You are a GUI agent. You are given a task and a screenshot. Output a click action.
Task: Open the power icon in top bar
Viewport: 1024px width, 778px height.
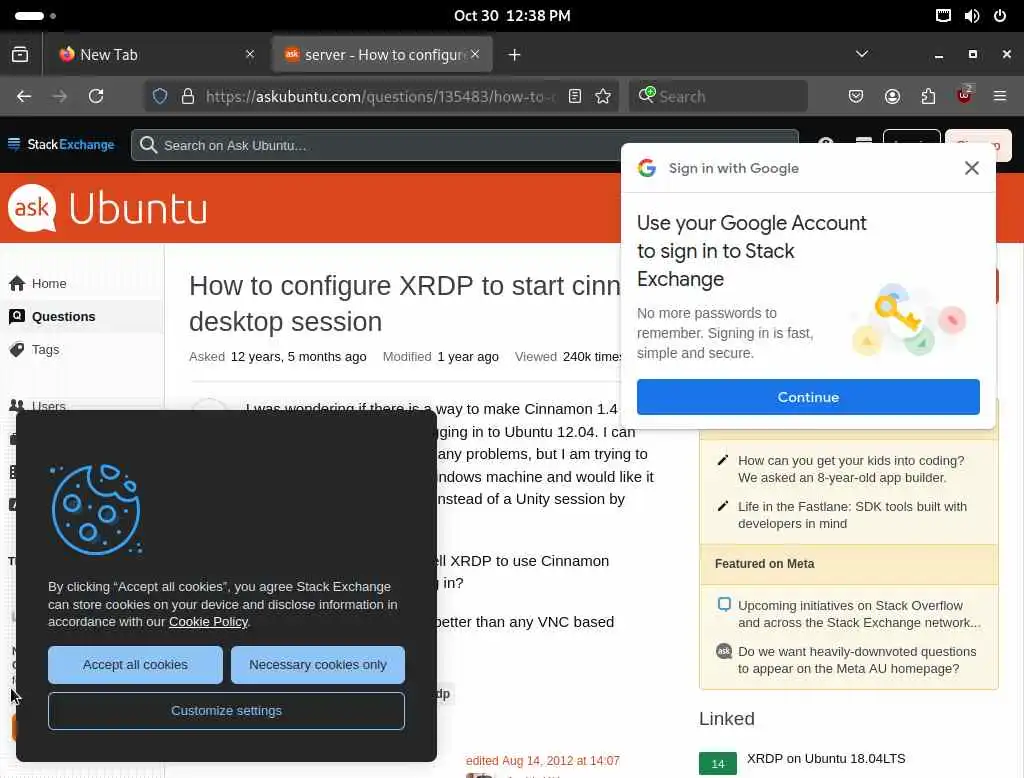pyautogui.click(x=1000, y=16)
